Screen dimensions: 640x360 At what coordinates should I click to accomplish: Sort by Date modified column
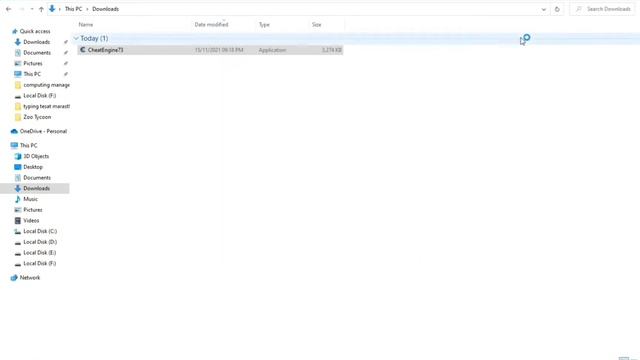[211, 24]
